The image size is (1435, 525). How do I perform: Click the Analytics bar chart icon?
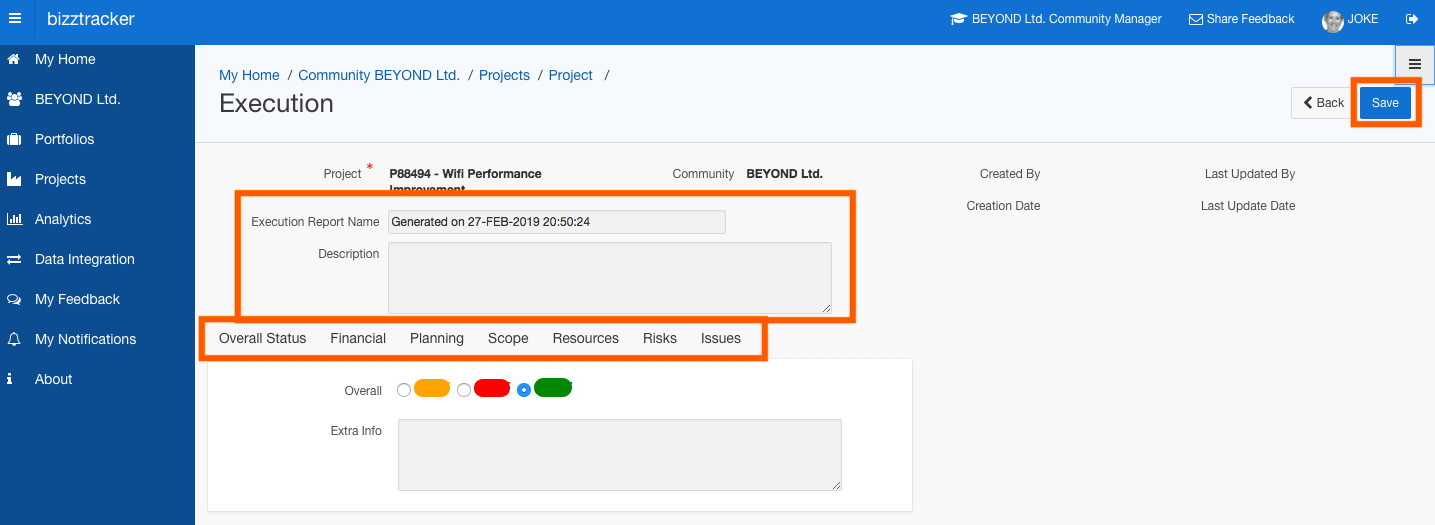tap(14, 219)
